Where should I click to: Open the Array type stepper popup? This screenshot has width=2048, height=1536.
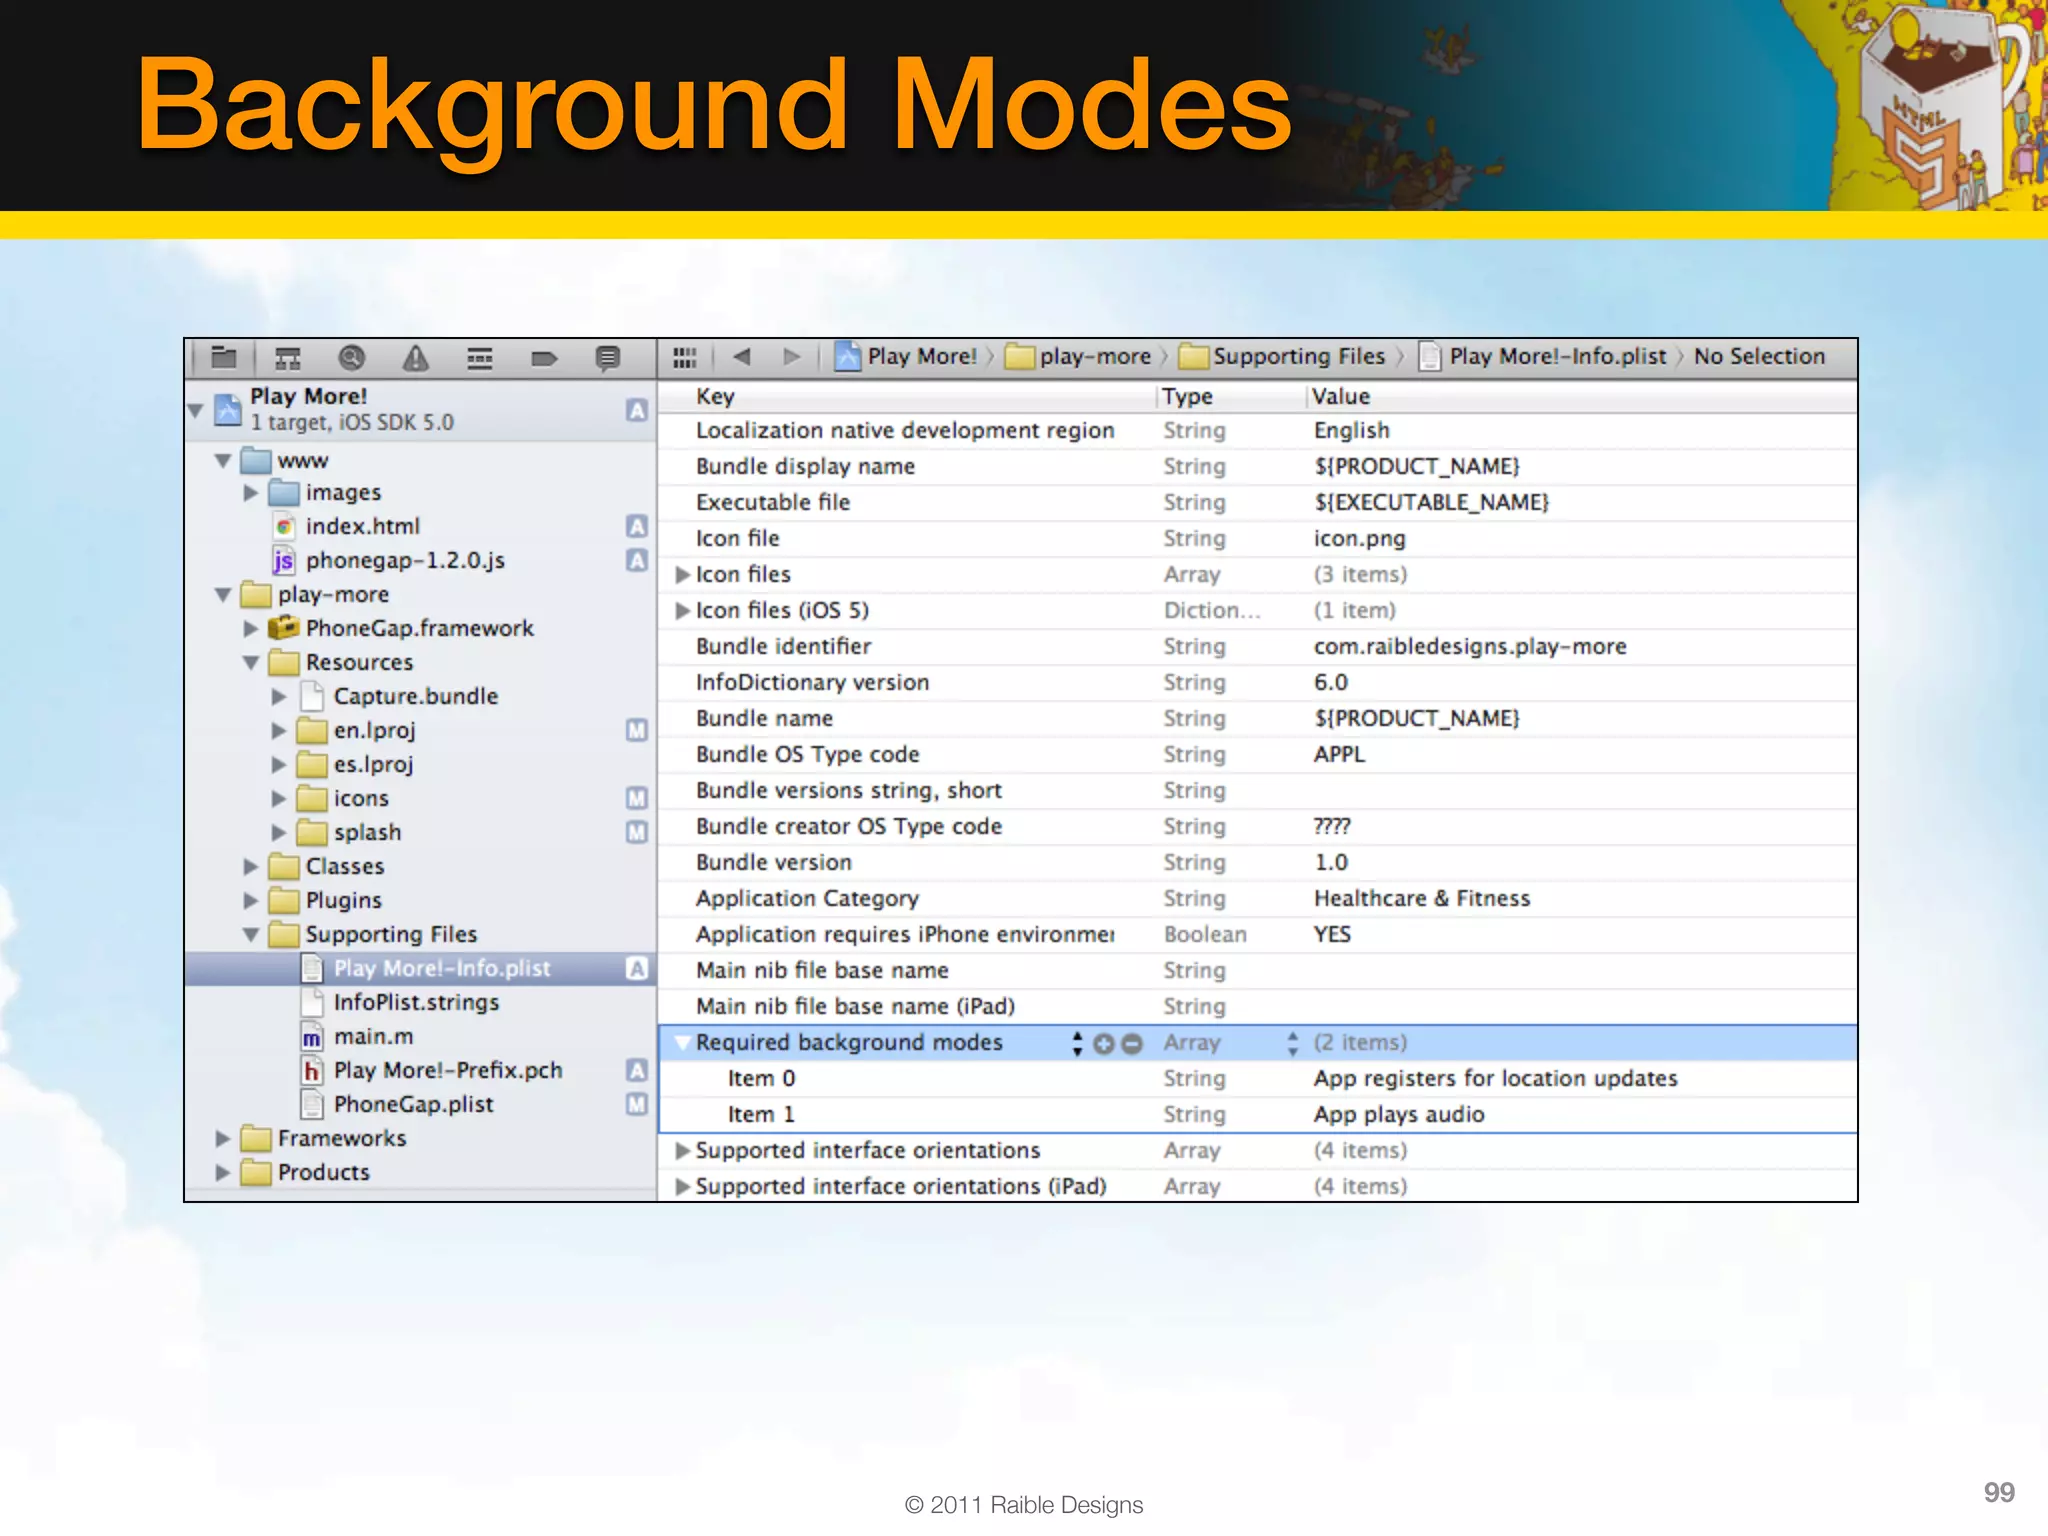(x=1293, y=1043)
